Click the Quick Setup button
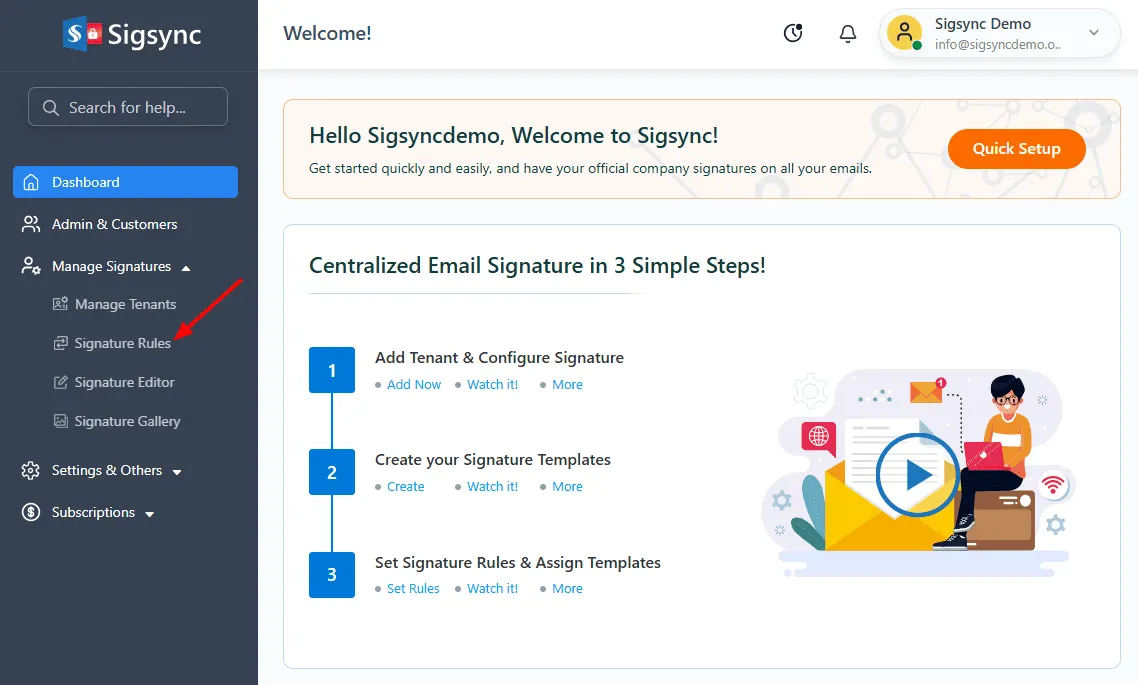This screenshot has height=685, width=1138. pos(1016,149)
